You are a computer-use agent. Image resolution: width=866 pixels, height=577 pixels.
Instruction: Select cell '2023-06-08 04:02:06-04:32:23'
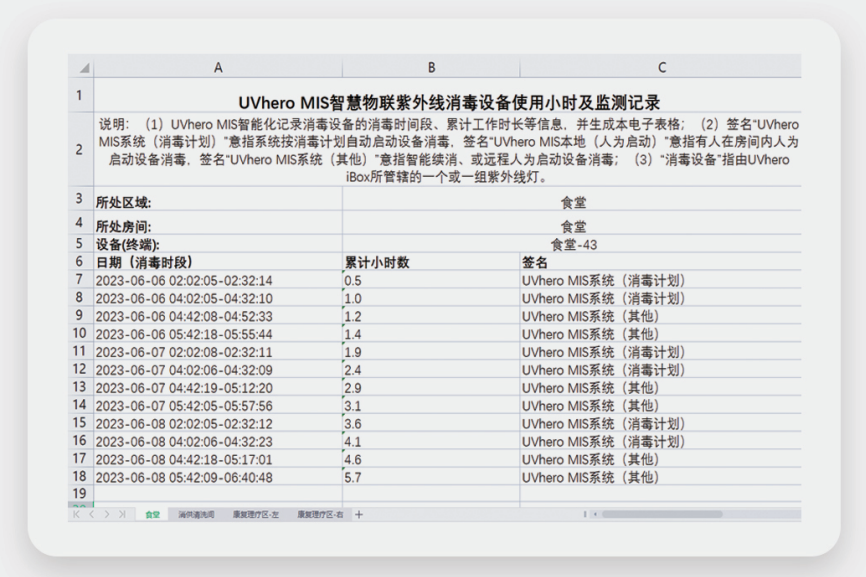click(218, 441)
